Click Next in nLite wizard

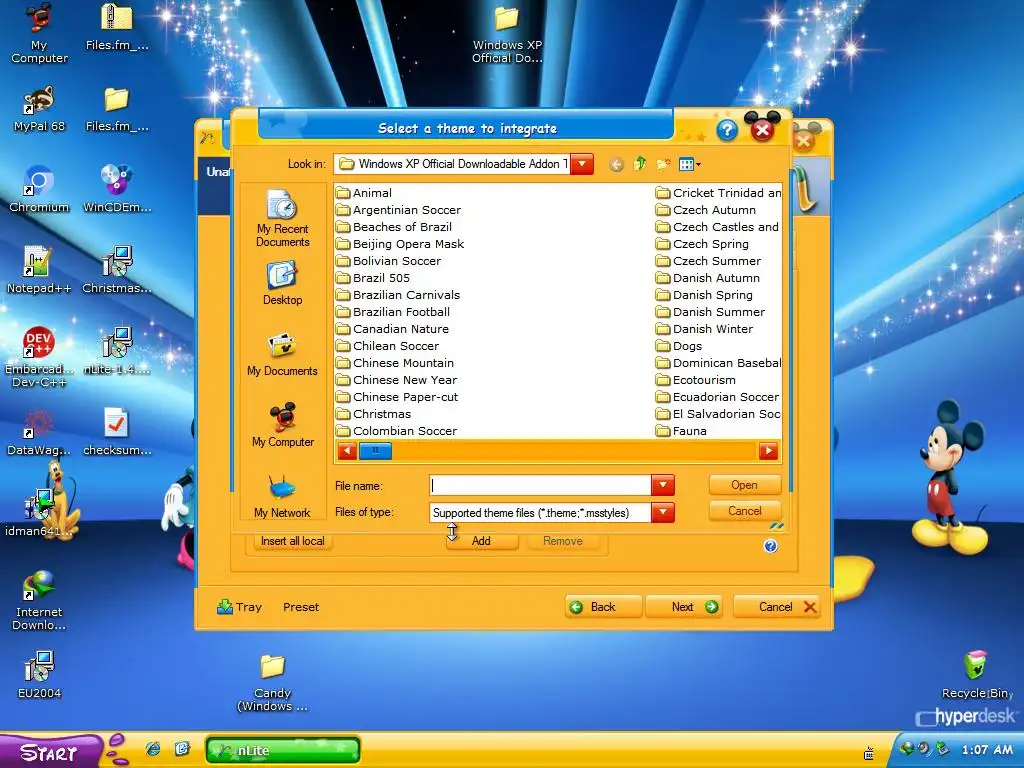(x=684, y=607)
